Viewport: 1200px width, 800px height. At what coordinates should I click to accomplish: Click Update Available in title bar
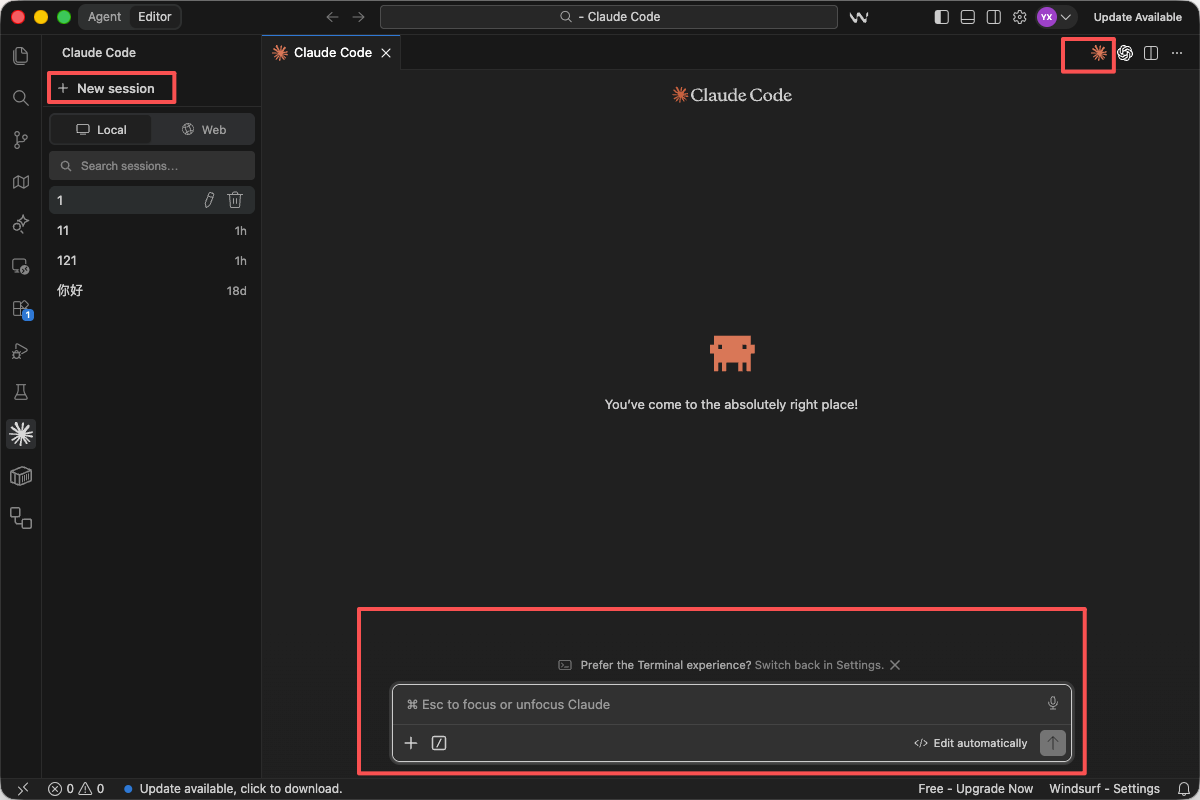coord(1138,17)
